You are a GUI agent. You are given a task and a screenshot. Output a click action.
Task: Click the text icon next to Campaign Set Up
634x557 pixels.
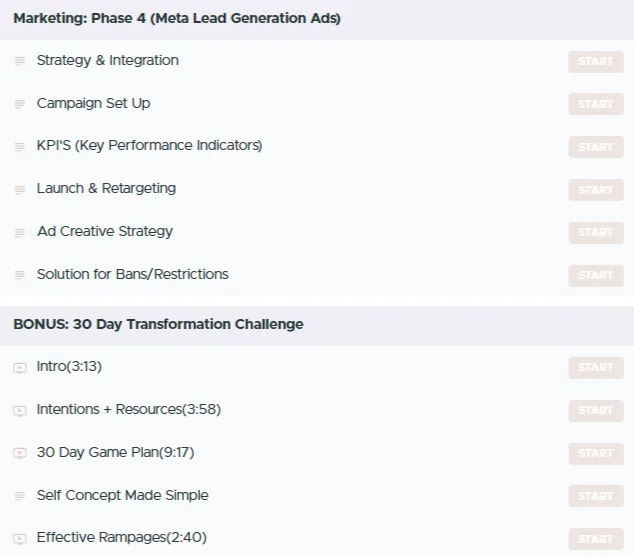[x=19, y=104]
